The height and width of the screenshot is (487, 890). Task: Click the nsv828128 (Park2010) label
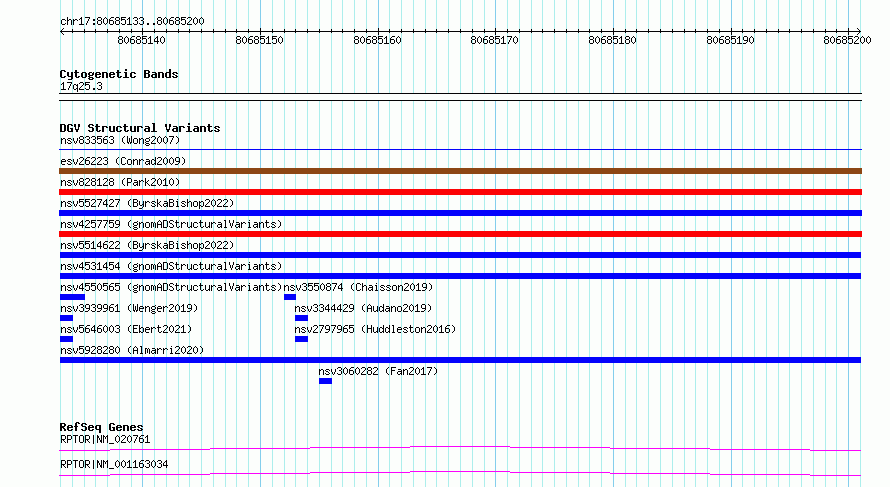[x=120, y=182]
